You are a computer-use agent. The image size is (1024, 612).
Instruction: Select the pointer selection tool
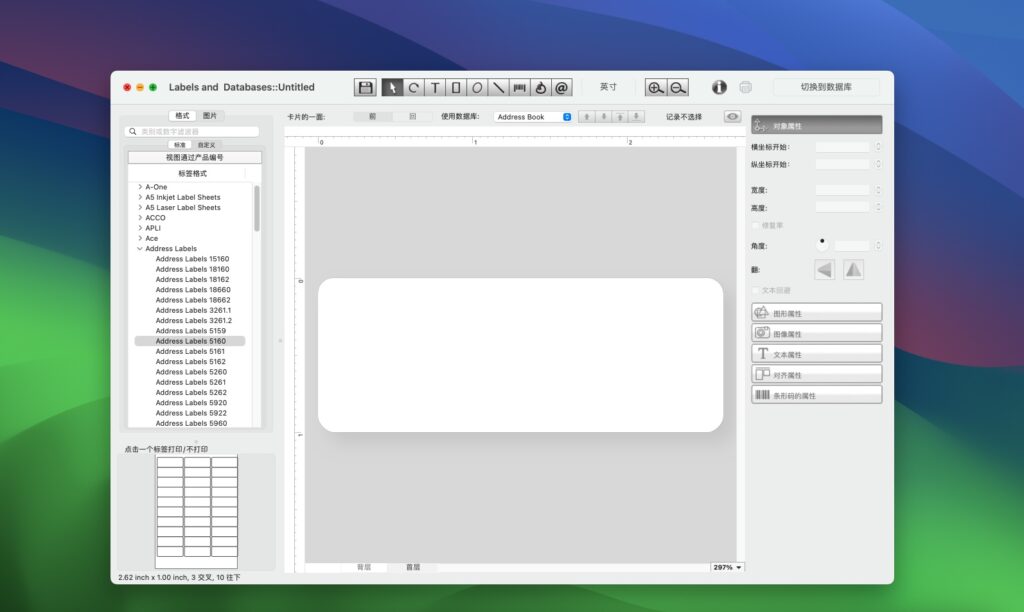[x=394, y=88]
